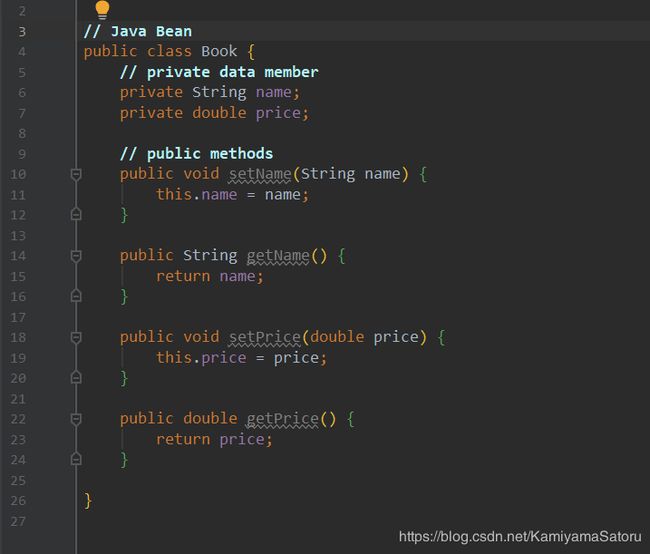
Task: Click the getName method name
Action: tap(278, 256)
